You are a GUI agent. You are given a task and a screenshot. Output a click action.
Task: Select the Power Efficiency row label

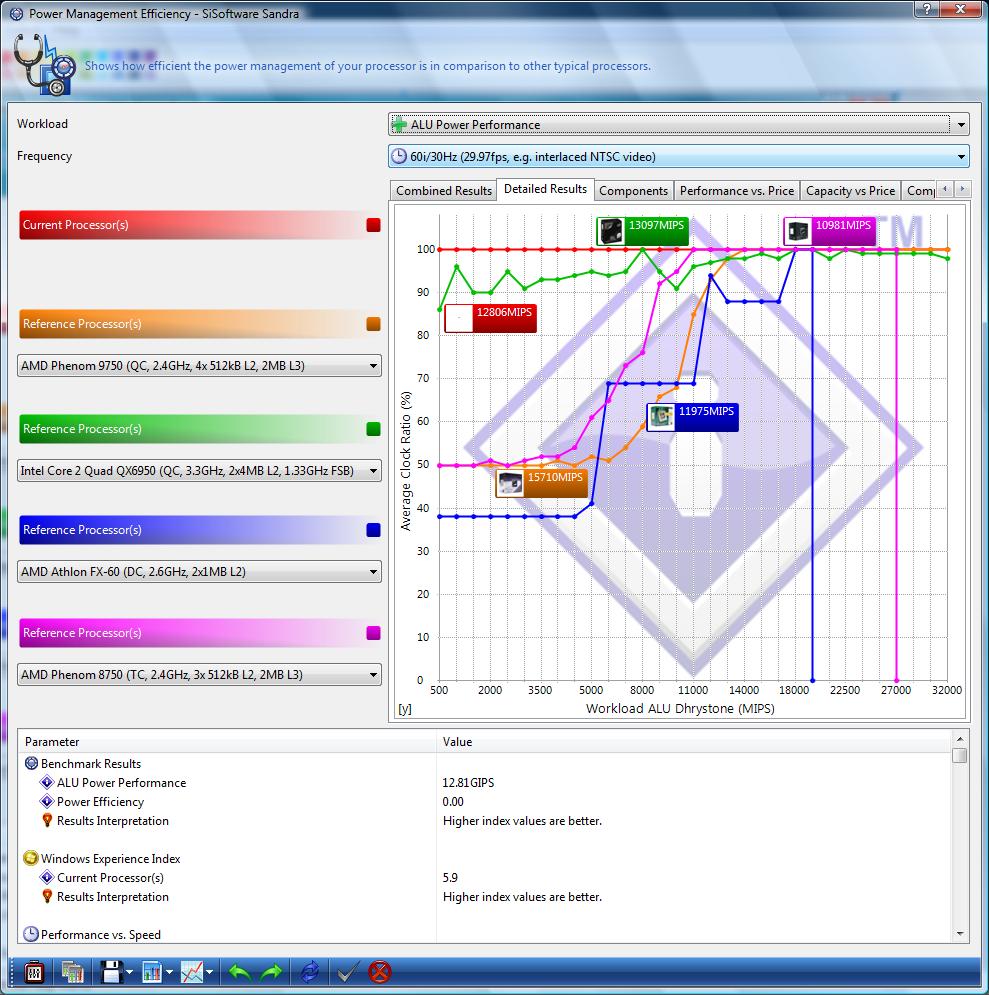pyautogui.click(x=100, y=801)
